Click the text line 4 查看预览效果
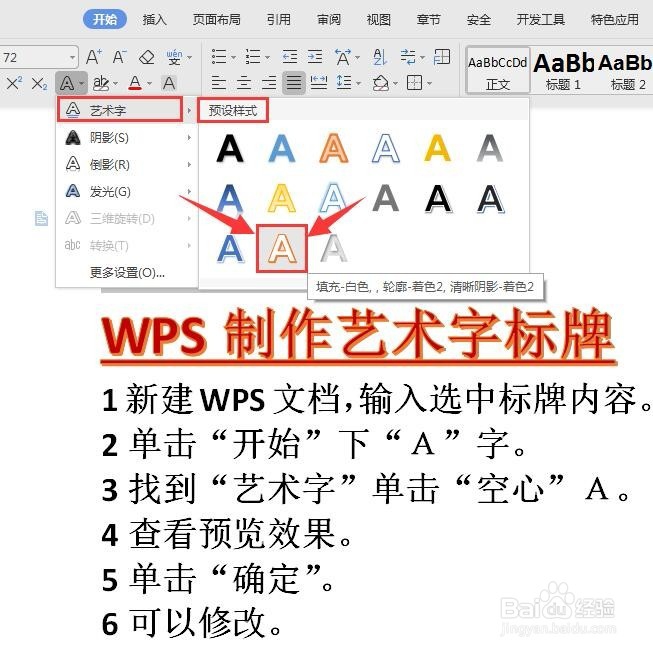Image resolution: width=653 pixels, height=652 pixels. 227,534
